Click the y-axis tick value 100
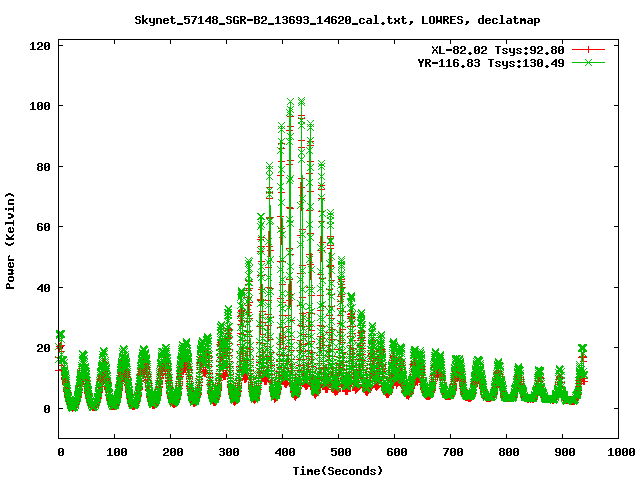Screen dimensions: 640x480 click(x=40, y=106)
